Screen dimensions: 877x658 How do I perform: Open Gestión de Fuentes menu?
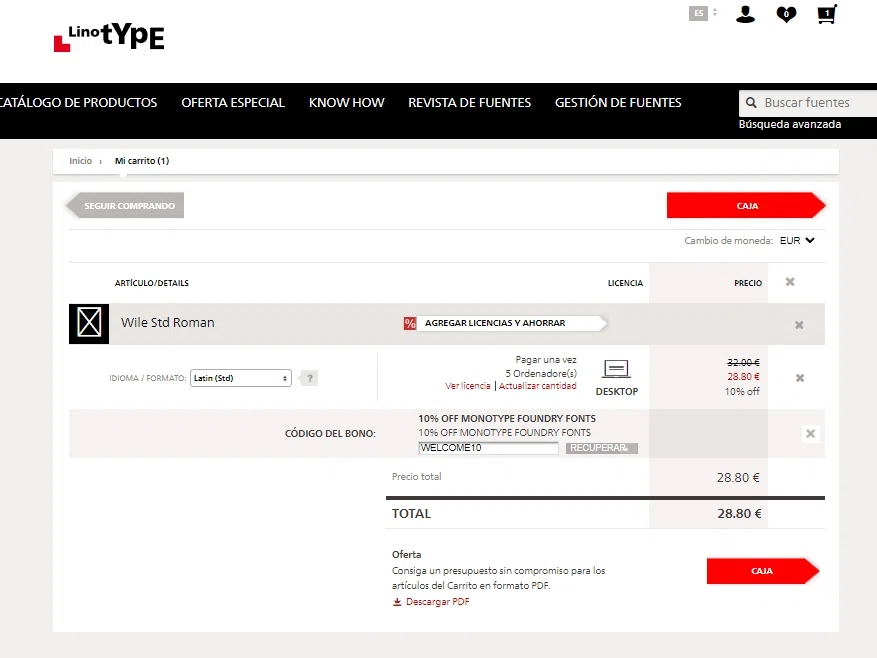[x=618, y=103]
